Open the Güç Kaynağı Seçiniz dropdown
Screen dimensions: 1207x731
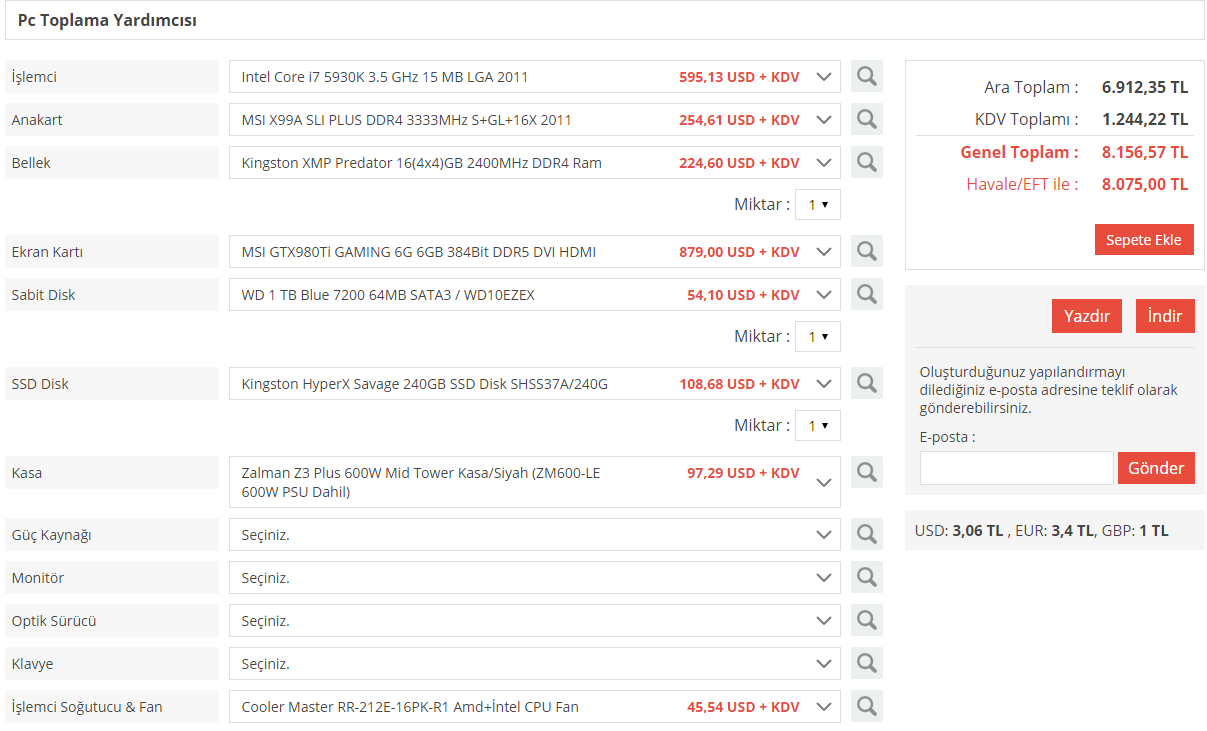coord(535,534)
